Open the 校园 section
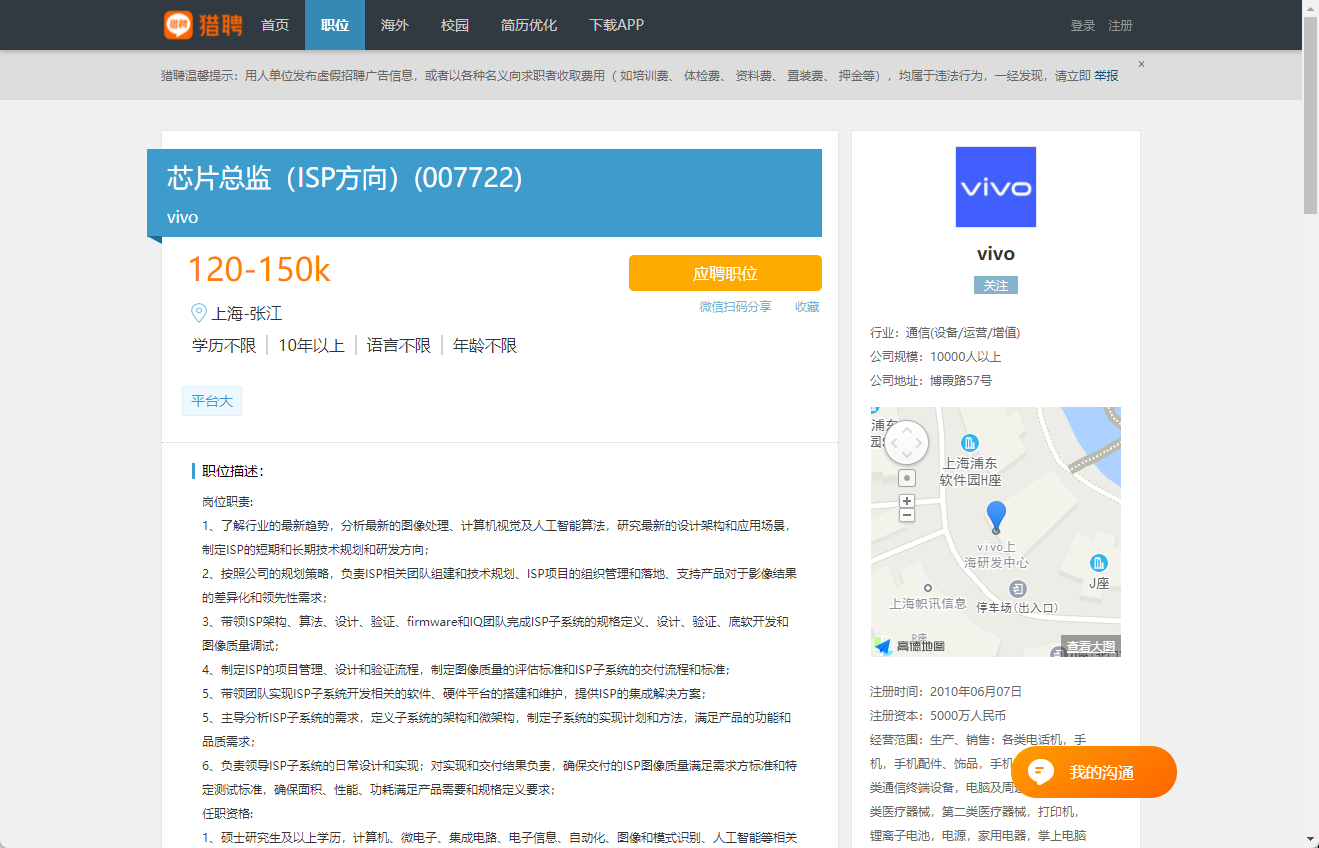The width and height of the screenshot is (1319, 848). click(x=455, y=25)
